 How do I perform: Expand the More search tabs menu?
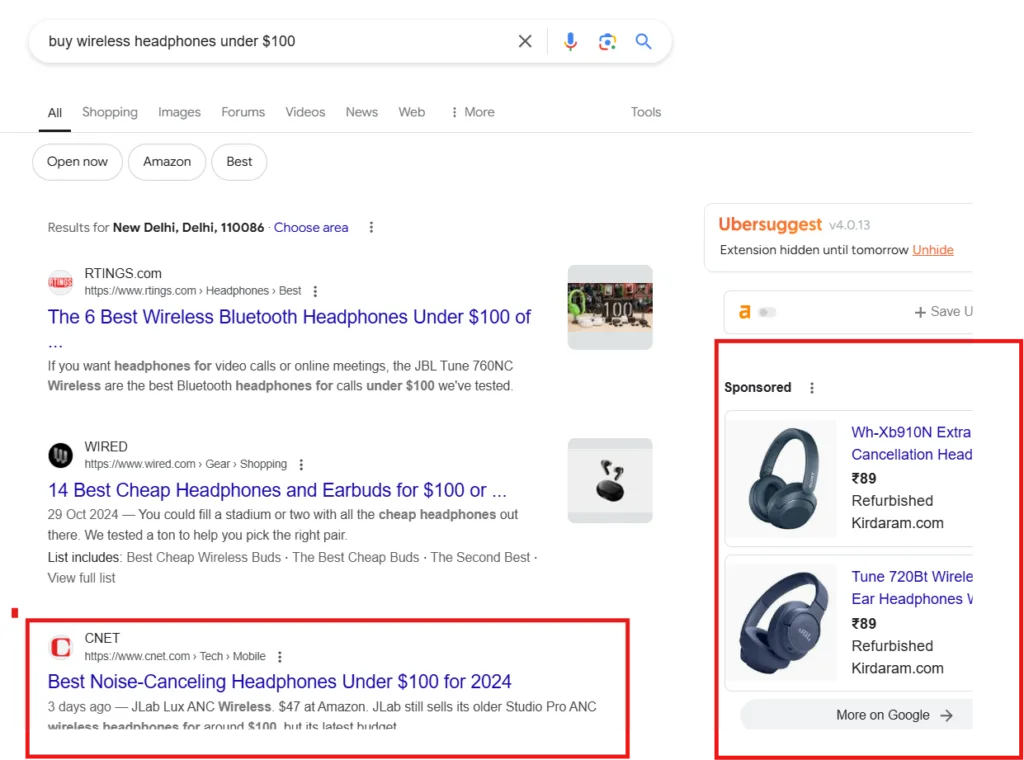[473, 112]
